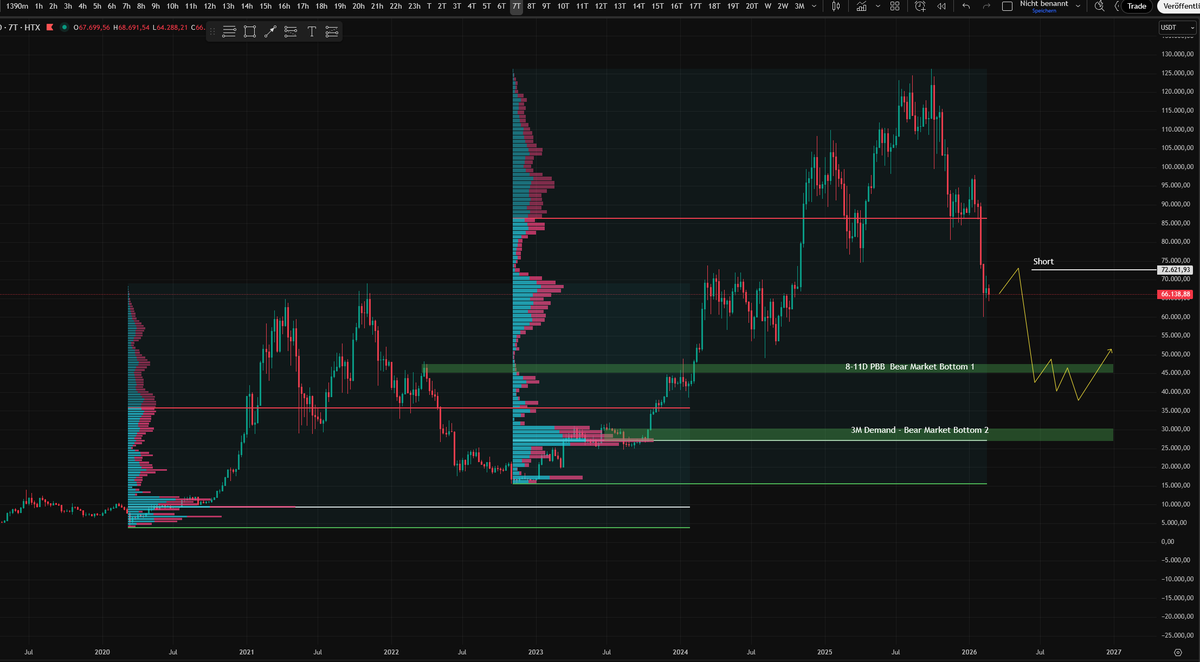The height and width of the screenshot is (662, 1200).
Task: Open drawing settings icon in floating toolbar
Action: pyautogui.click(x=331, y=32)
